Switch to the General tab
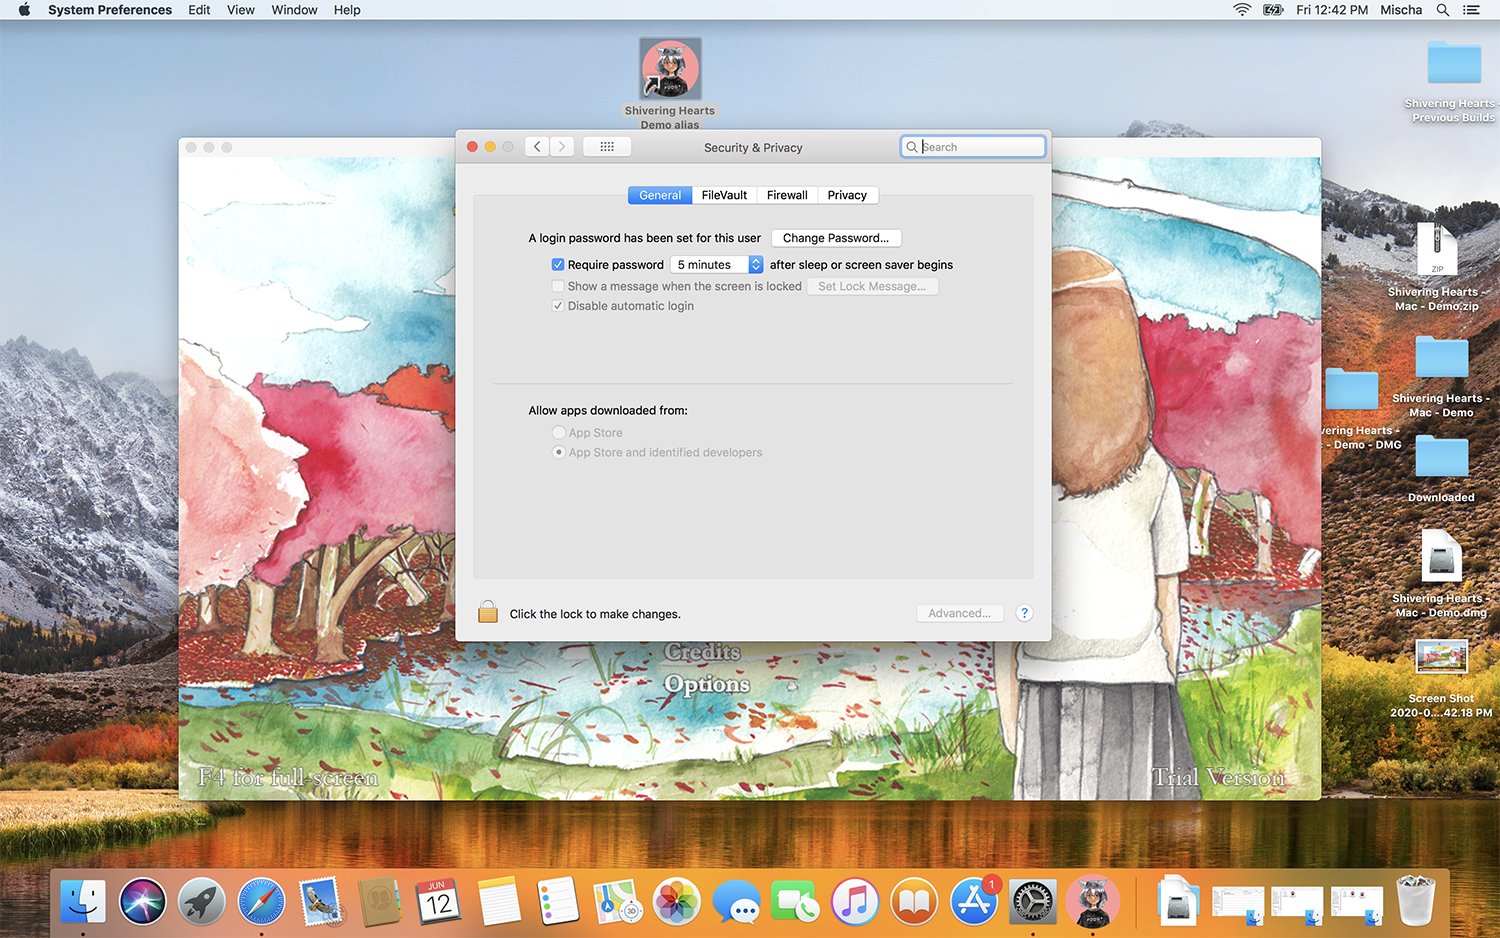Image resolution: width=1500 pixels, height=938 pixels. [660, 195]
